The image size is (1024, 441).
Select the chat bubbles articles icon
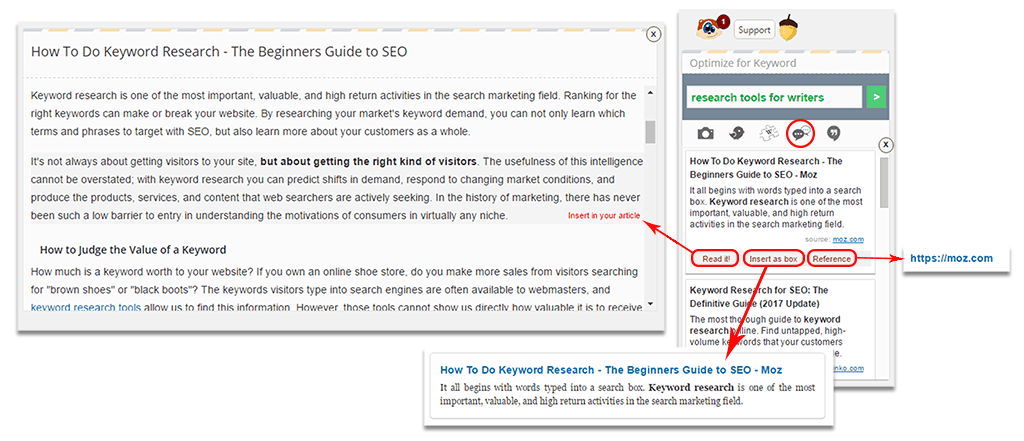point(801,133)
